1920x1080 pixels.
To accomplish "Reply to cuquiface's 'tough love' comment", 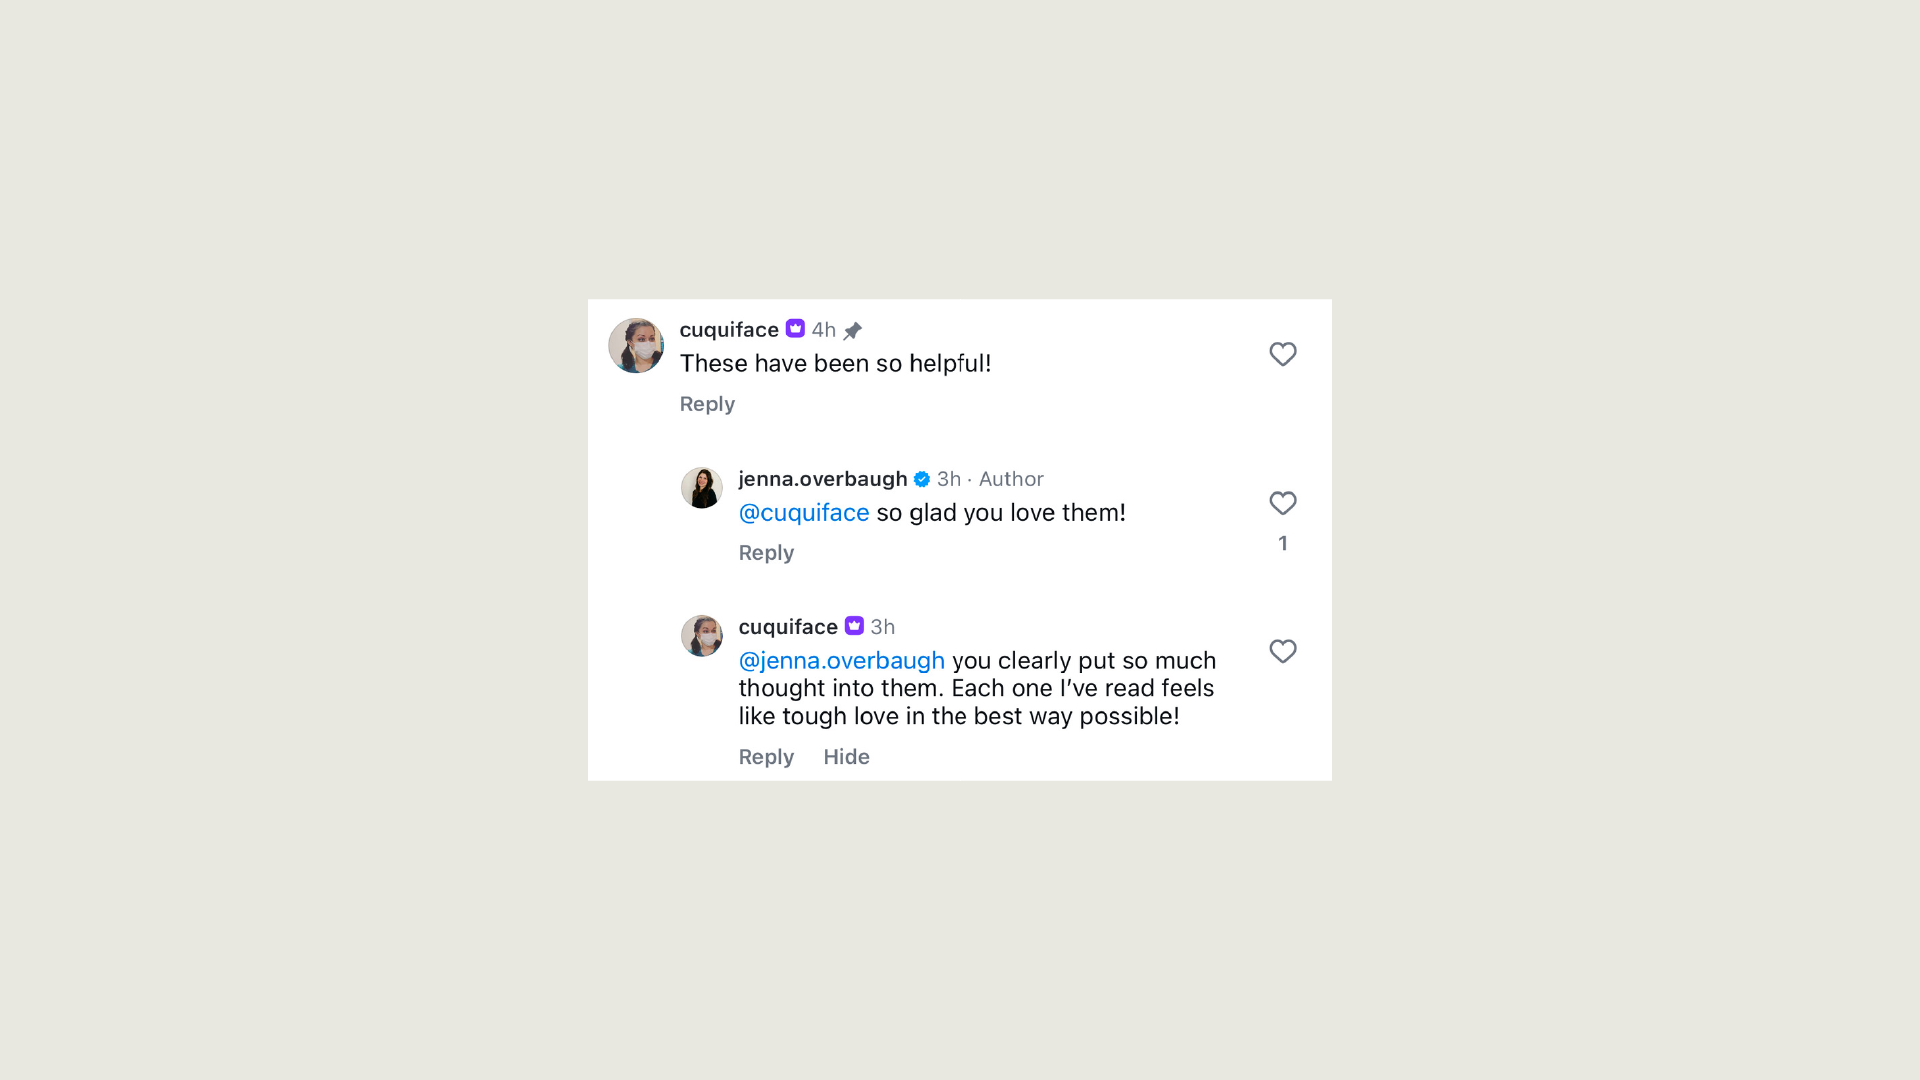I will pyautogui.click(x=766, y=757).
